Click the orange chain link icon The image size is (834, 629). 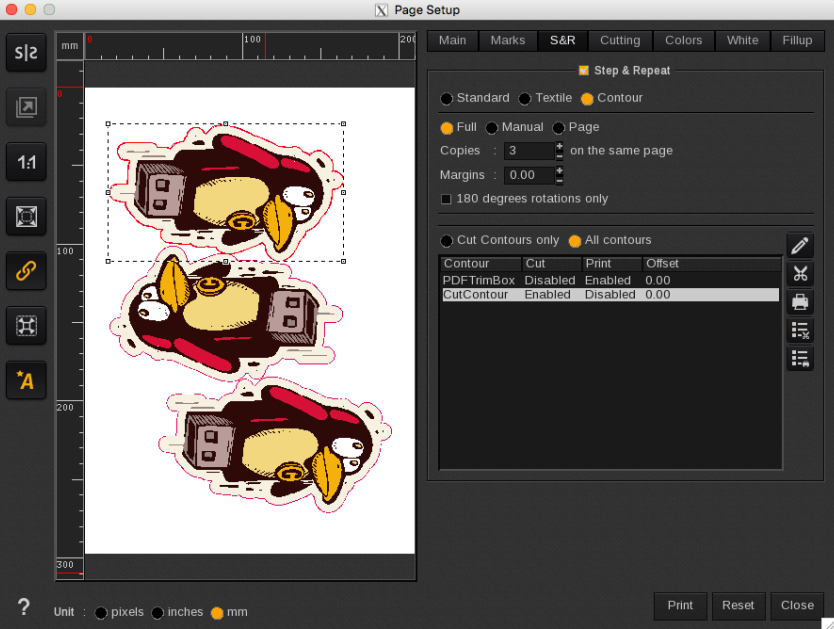tap(26, 270)
